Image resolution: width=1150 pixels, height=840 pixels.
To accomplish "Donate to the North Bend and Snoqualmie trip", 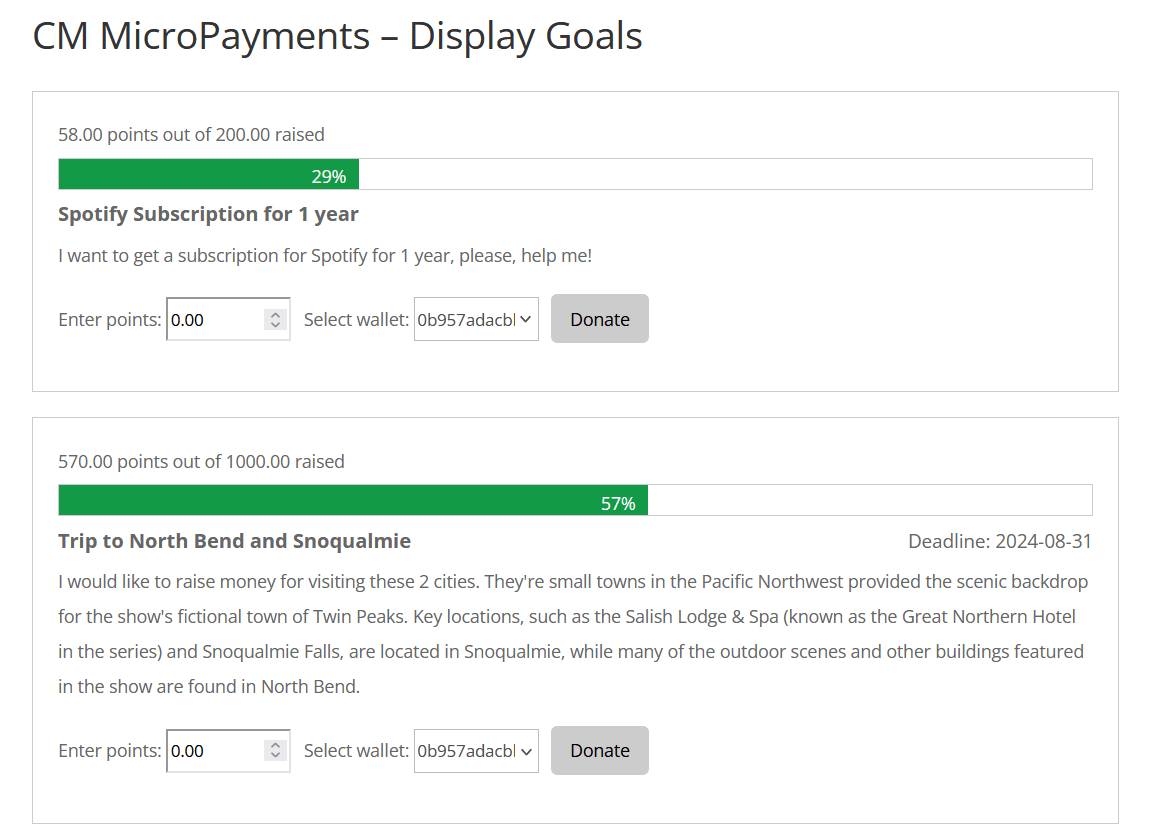I will coord(599,750).
